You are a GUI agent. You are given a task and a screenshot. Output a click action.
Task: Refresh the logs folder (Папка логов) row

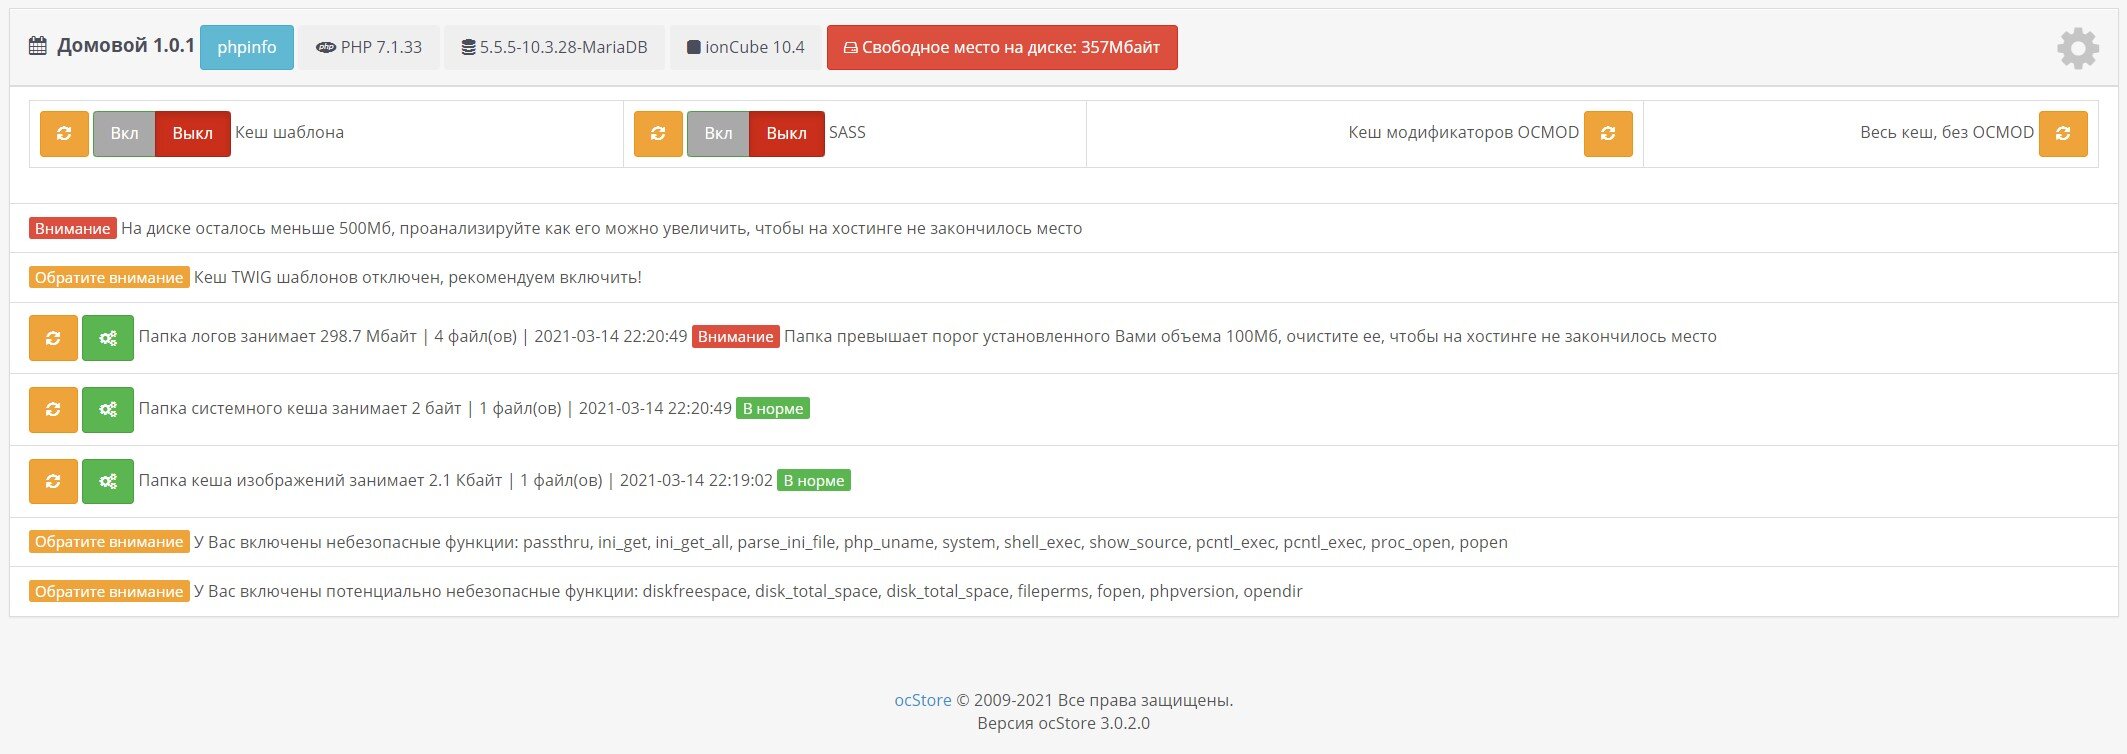(x=53, y=338)
